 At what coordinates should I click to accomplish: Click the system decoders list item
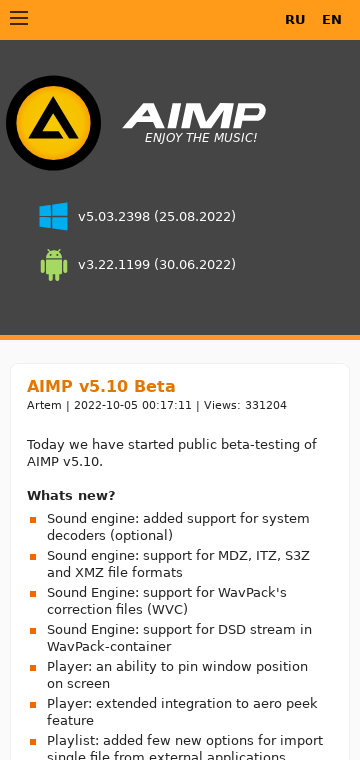178,527
